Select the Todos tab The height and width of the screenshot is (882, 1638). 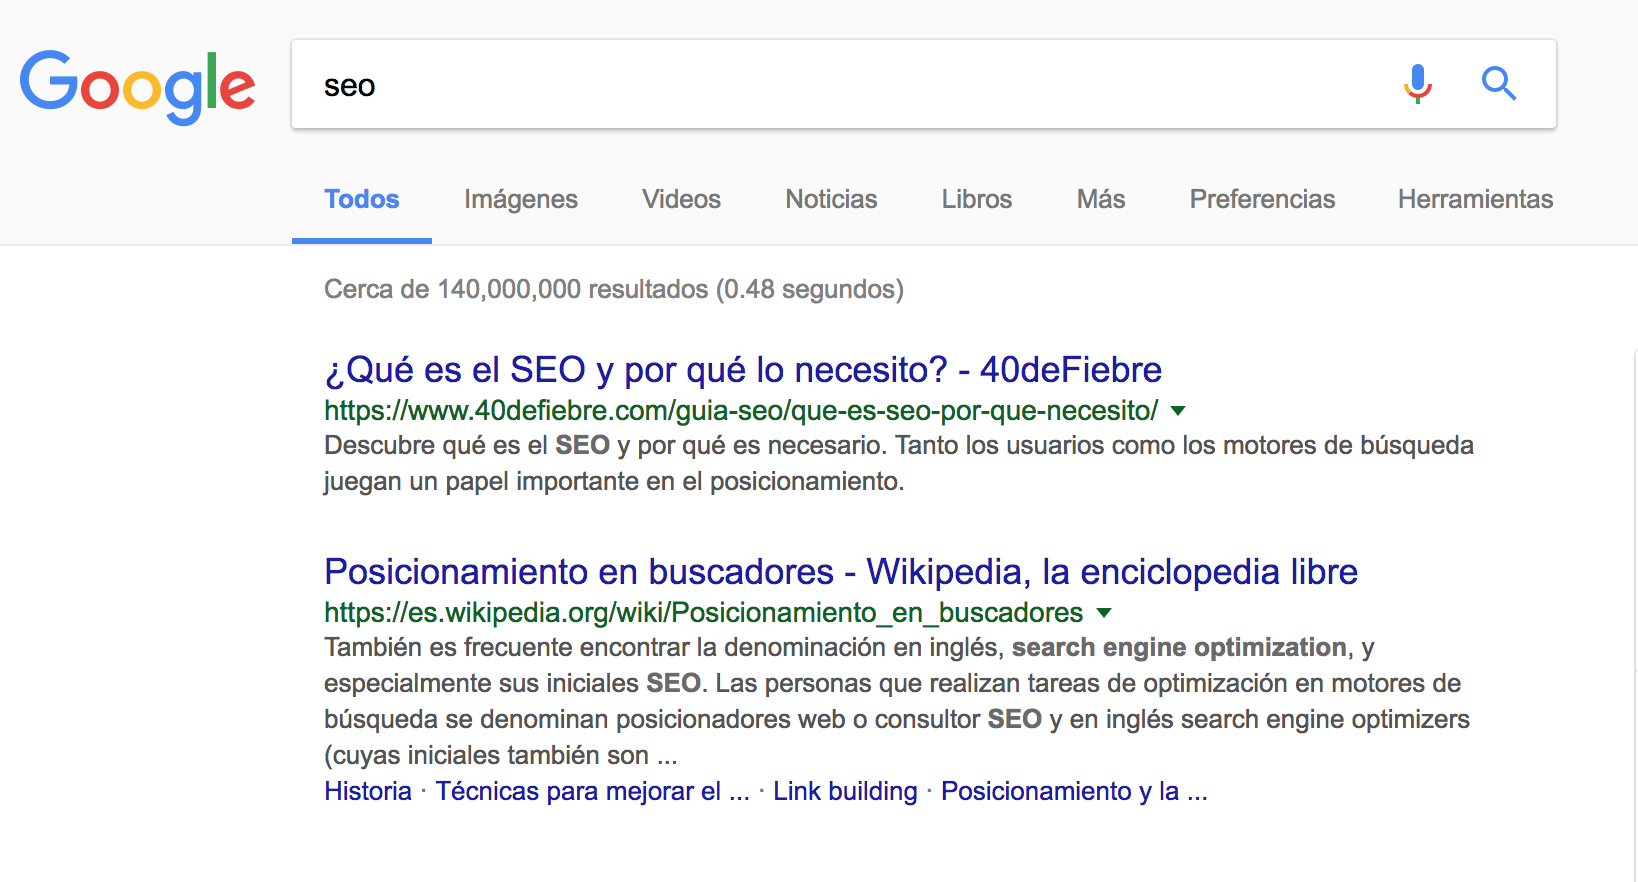(362, 199)
